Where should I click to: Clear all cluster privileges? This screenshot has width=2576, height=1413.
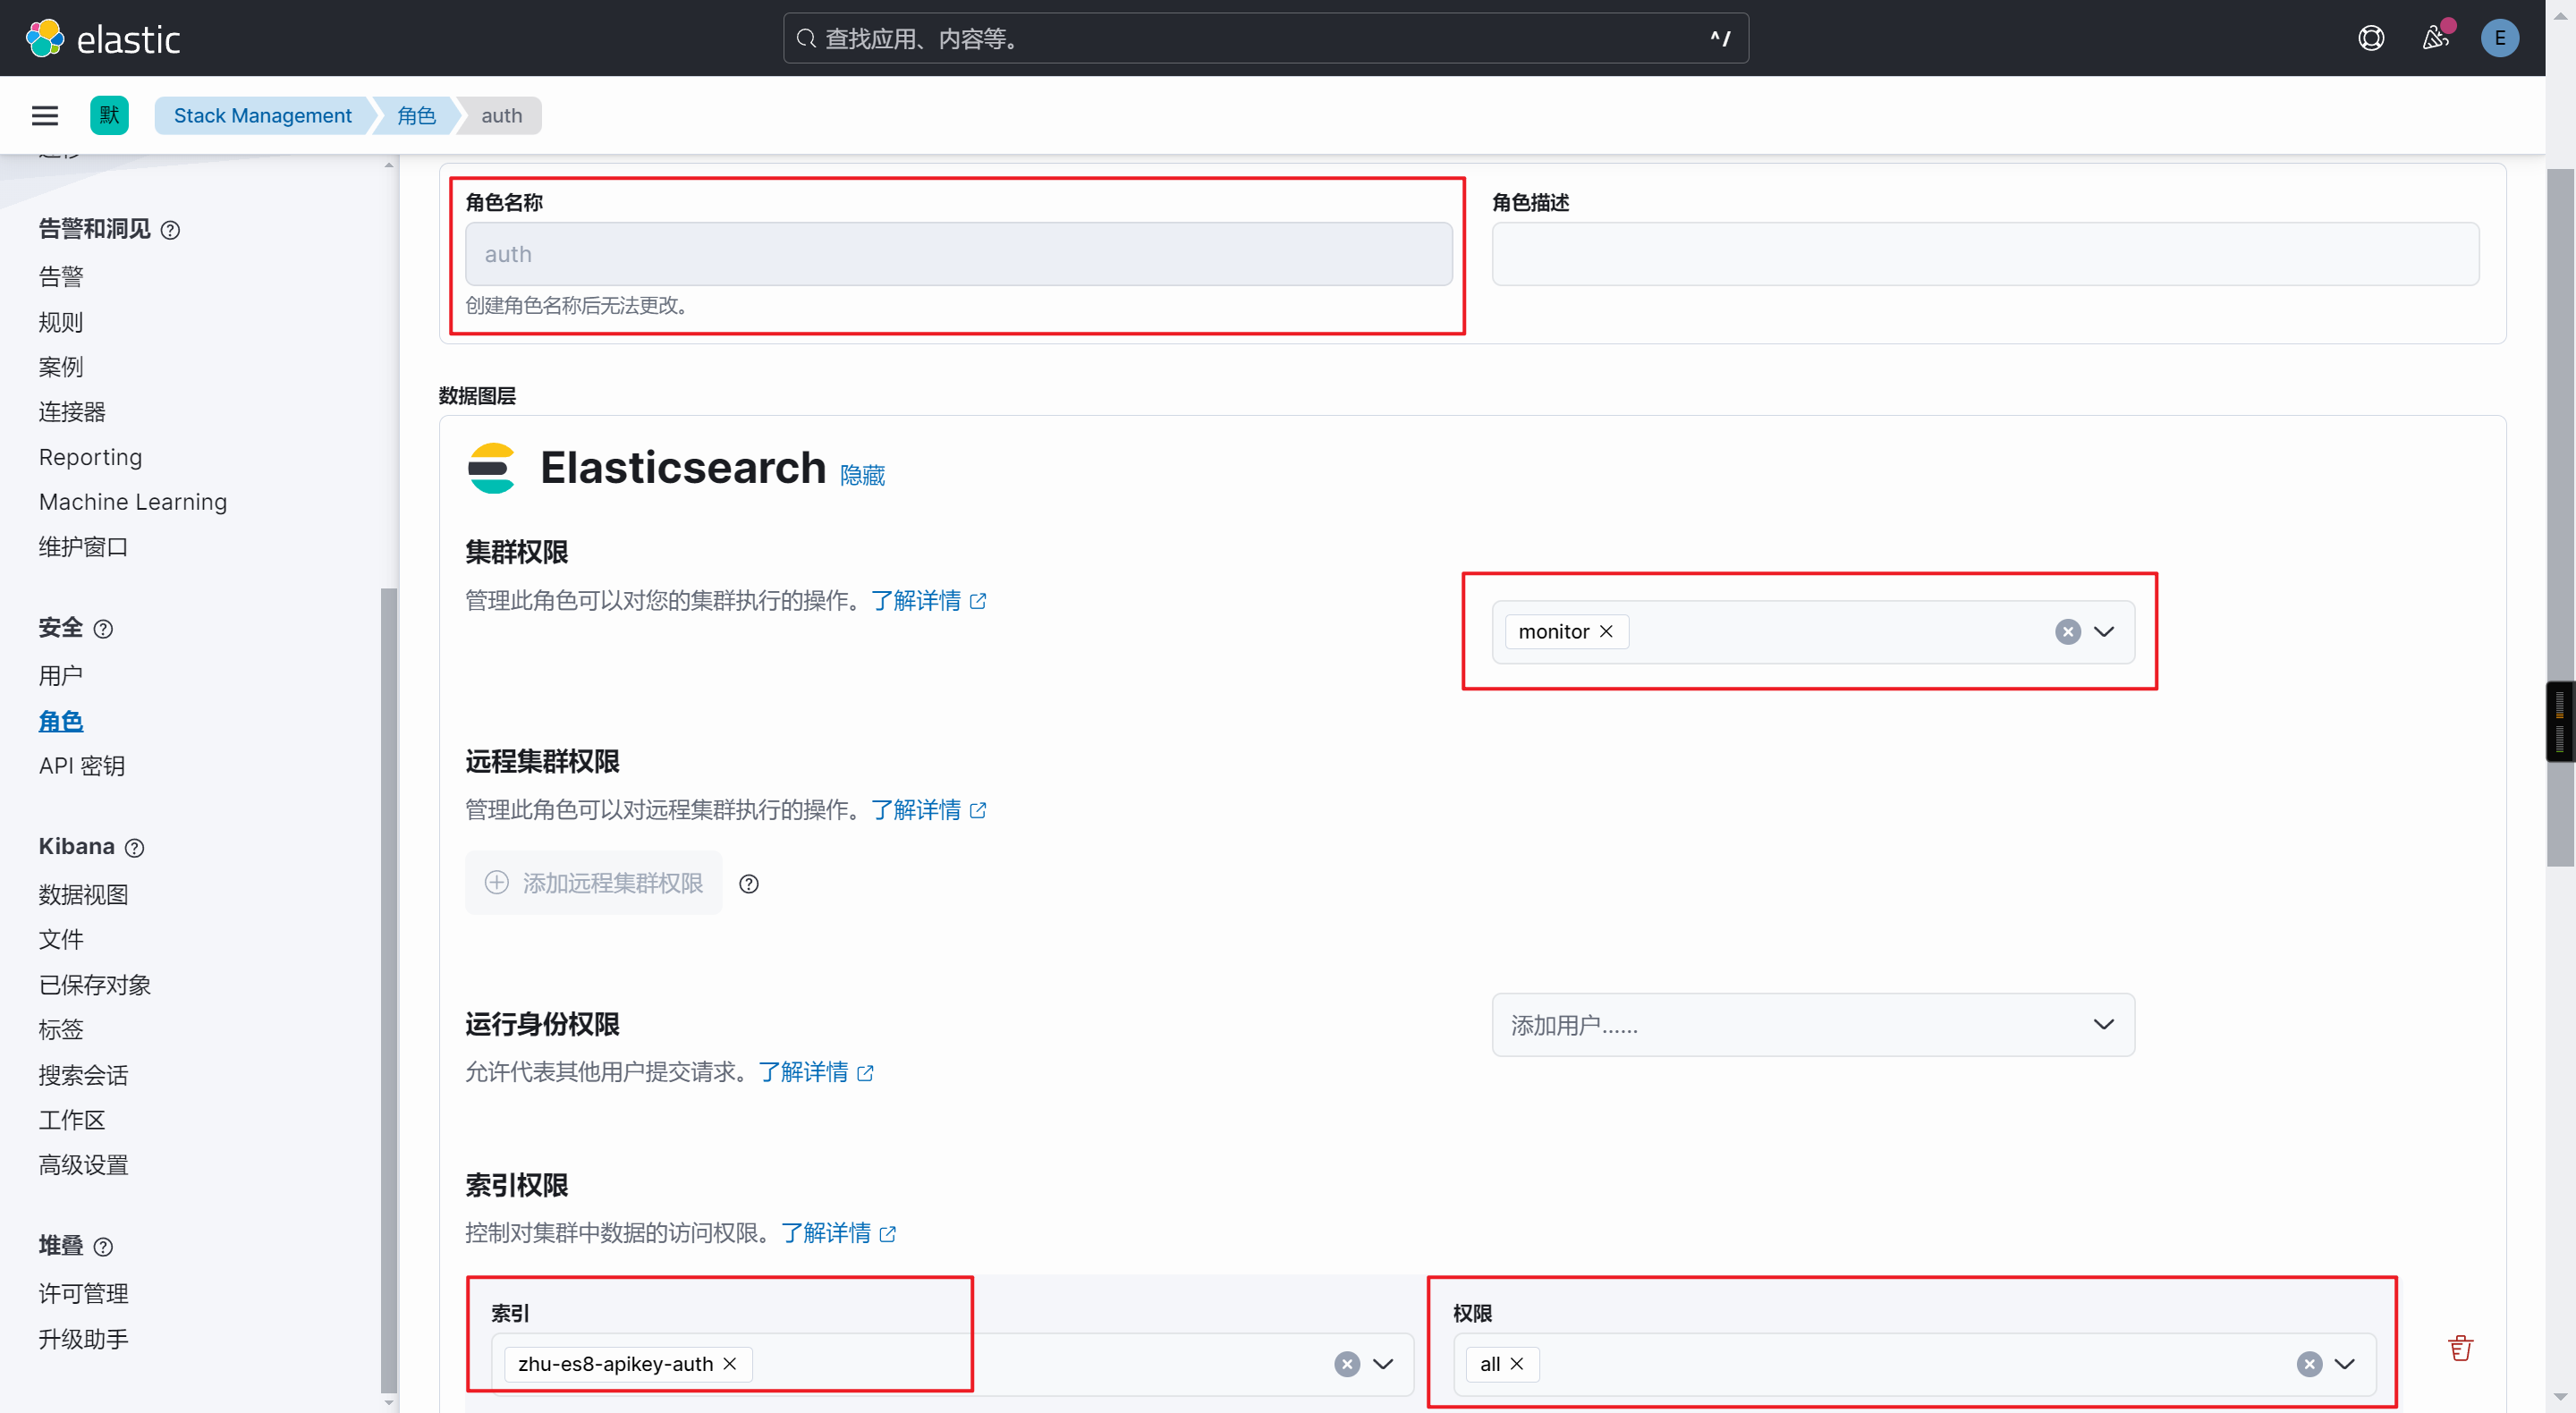(x=2068, y=632)
